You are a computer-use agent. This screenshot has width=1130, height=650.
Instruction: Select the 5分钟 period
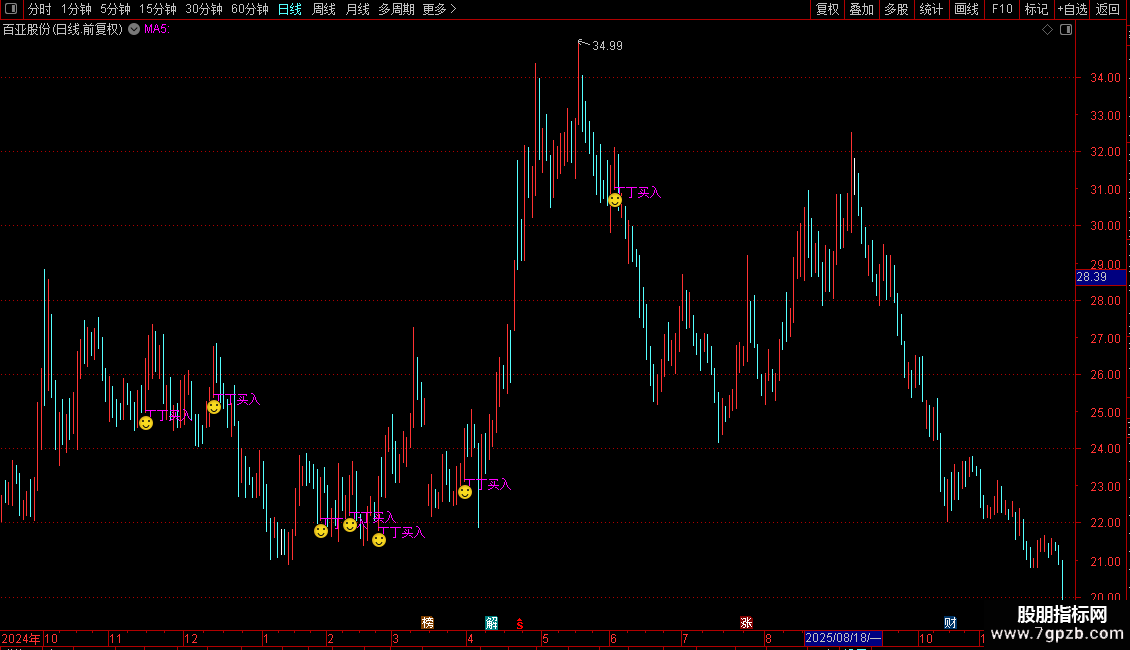115,9
